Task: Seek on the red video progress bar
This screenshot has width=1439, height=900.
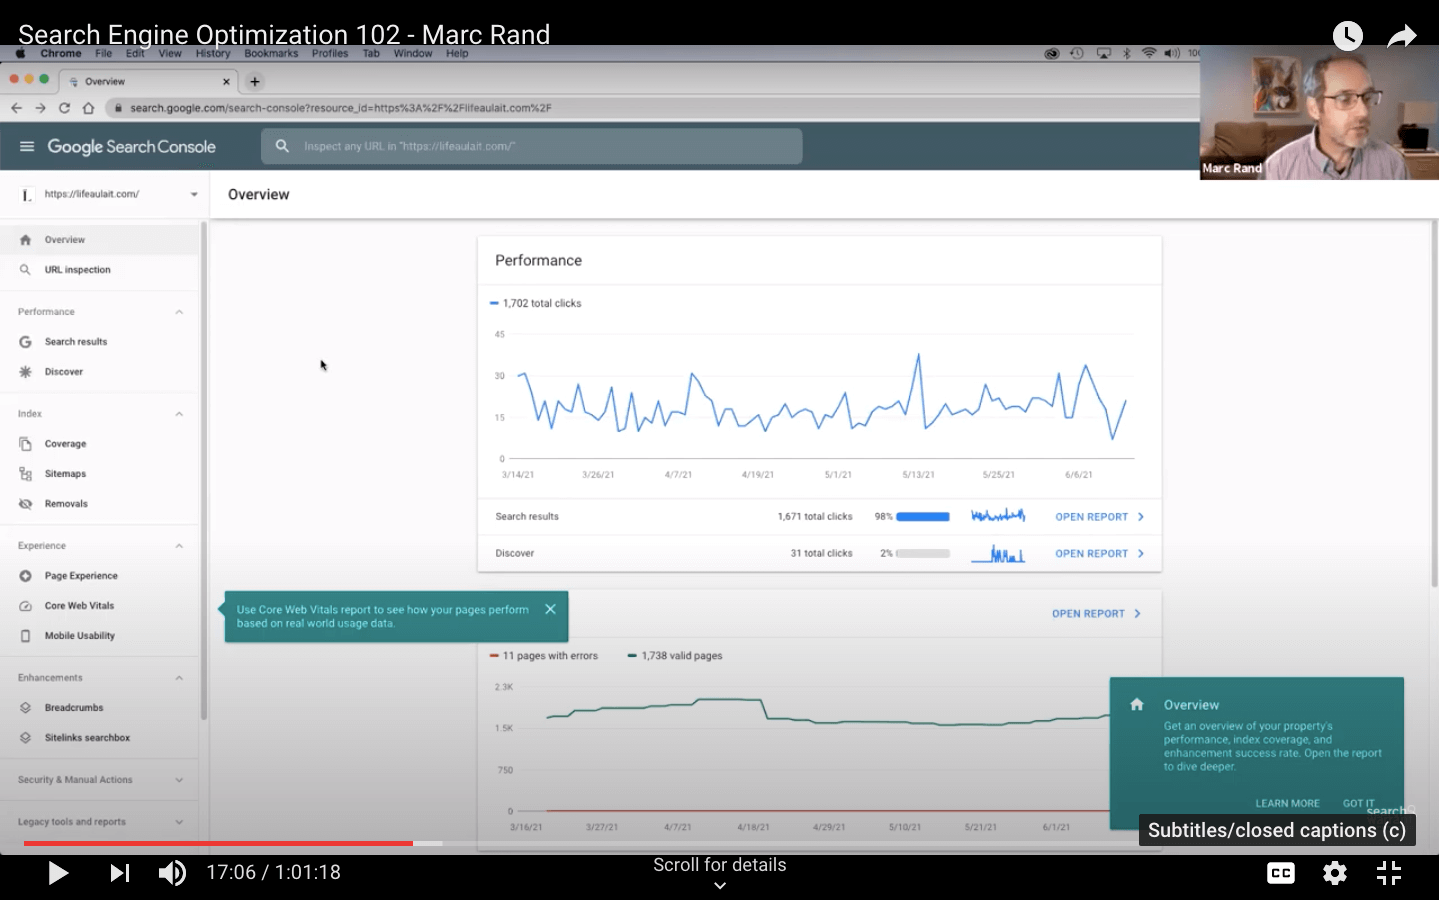Action: [x=218, y=843]
